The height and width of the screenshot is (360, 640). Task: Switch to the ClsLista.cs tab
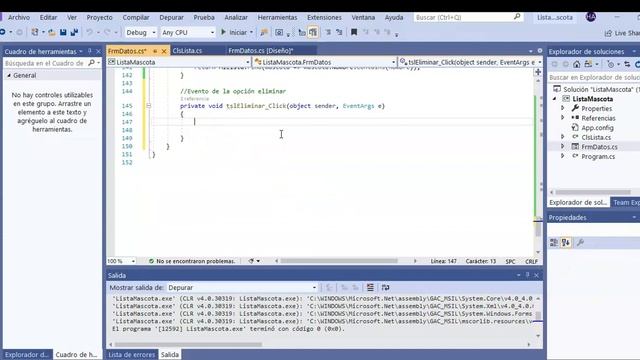coord(187,51)
